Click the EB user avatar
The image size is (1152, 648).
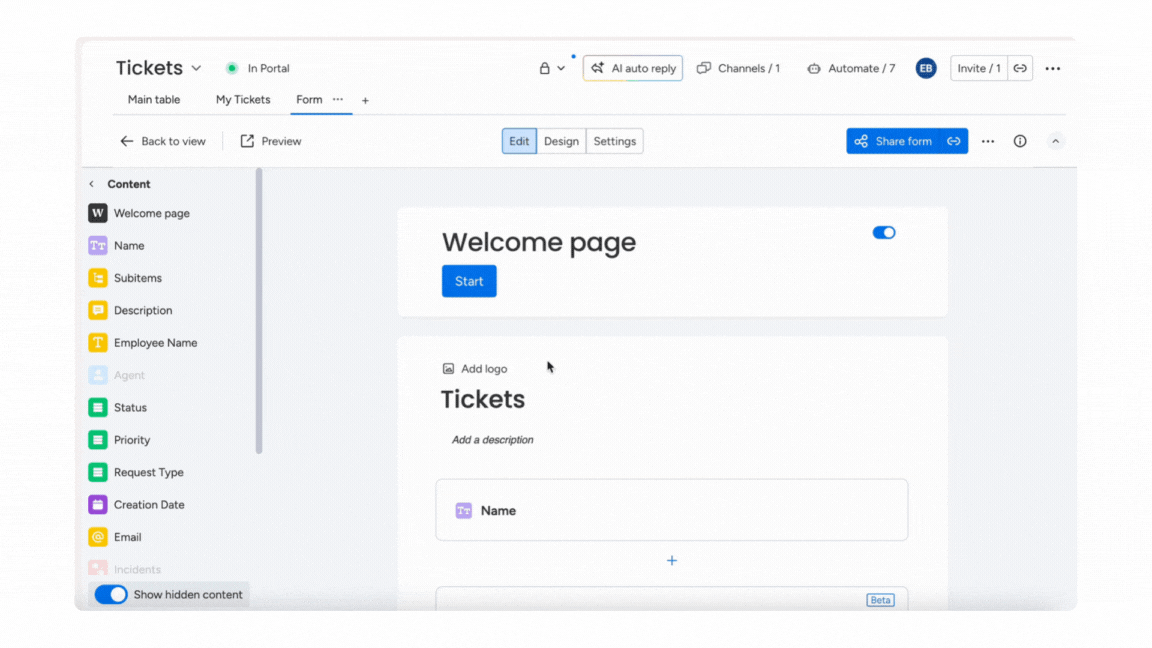[926, 68]
